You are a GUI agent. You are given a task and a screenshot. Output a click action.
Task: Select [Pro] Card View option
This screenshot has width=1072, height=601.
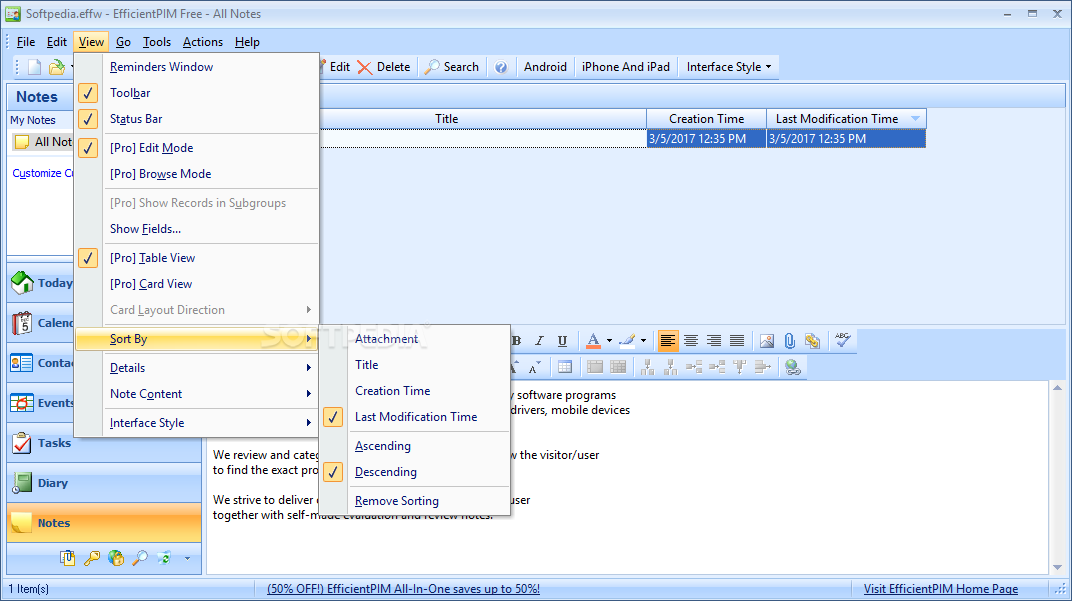click(x=197, y=284)
